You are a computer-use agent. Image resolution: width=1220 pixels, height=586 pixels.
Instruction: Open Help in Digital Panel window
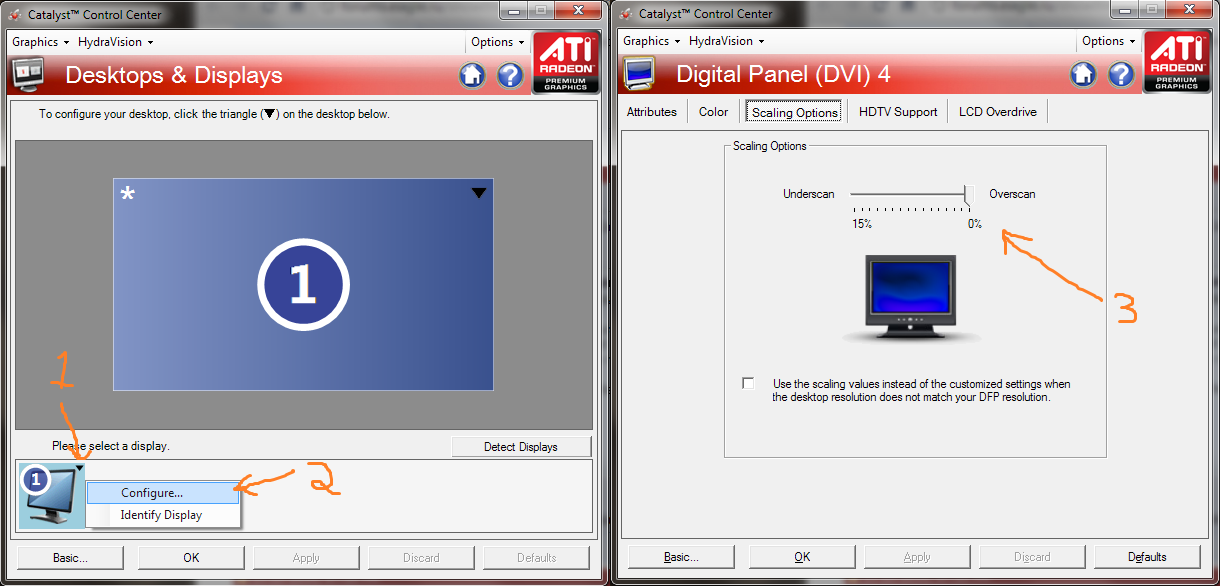click(x=1121, y=75)
